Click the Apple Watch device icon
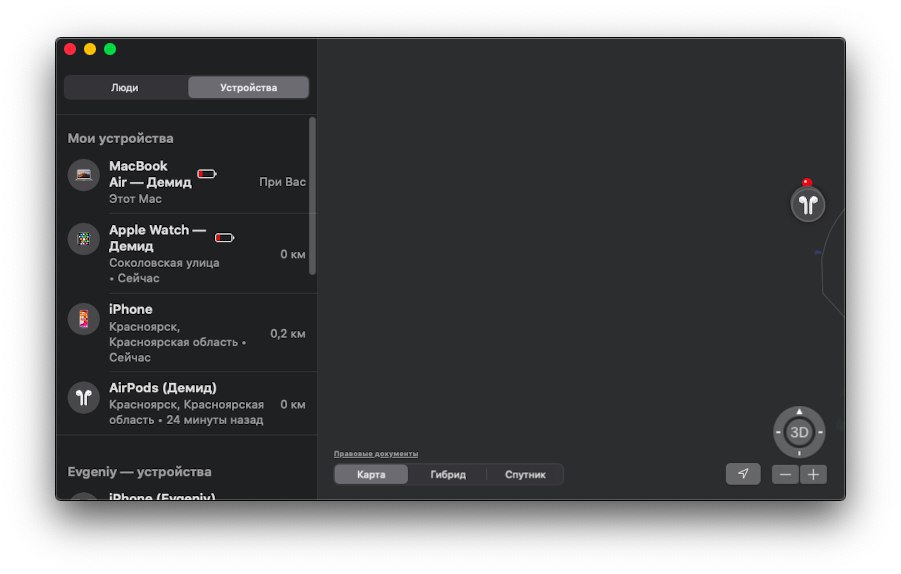Screen dimensions: 901x574 [x=84, y=238]
